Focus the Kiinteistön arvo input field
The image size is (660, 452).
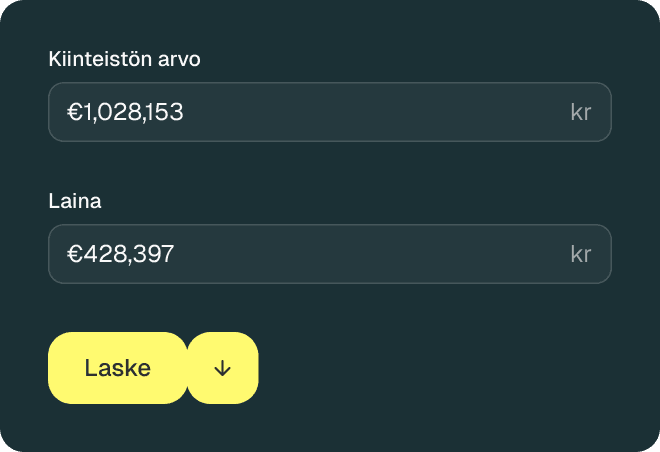[329, 112]
